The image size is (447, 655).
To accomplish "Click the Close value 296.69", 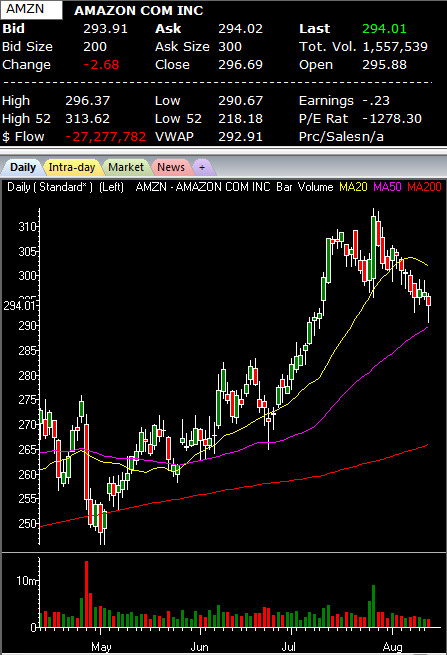I will coord(240,65).
